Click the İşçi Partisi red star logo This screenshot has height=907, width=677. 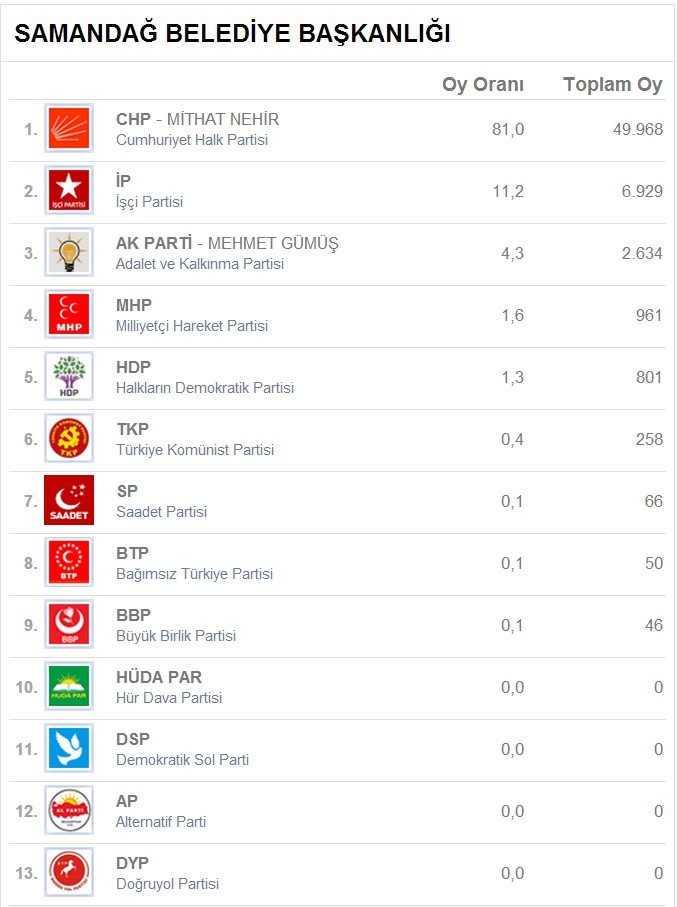69,191
